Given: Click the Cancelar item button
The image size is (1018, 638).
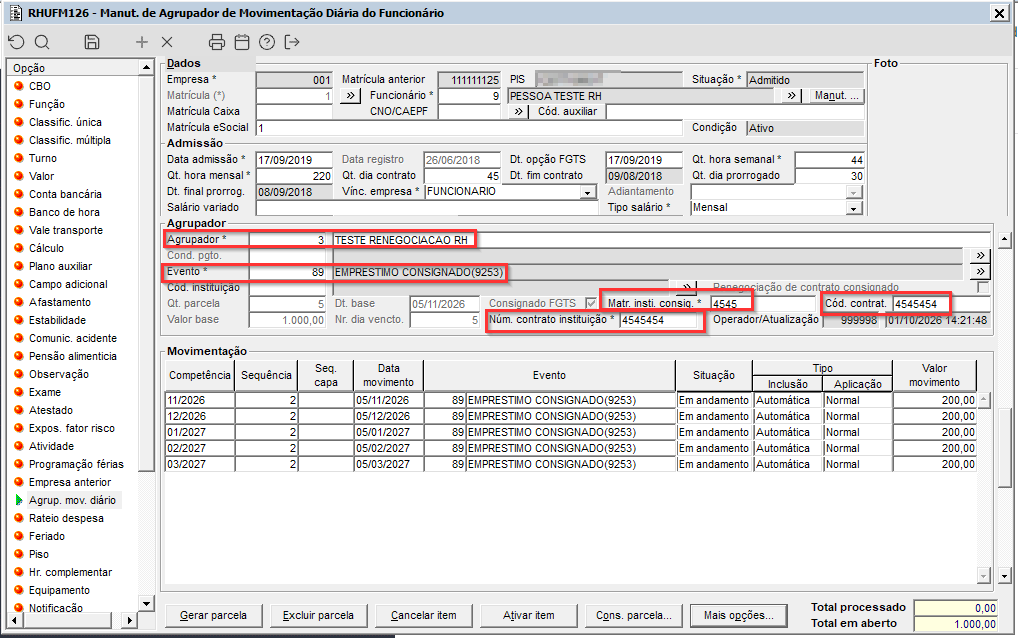Looking at the screenshot, I should (x=423, y=615).
